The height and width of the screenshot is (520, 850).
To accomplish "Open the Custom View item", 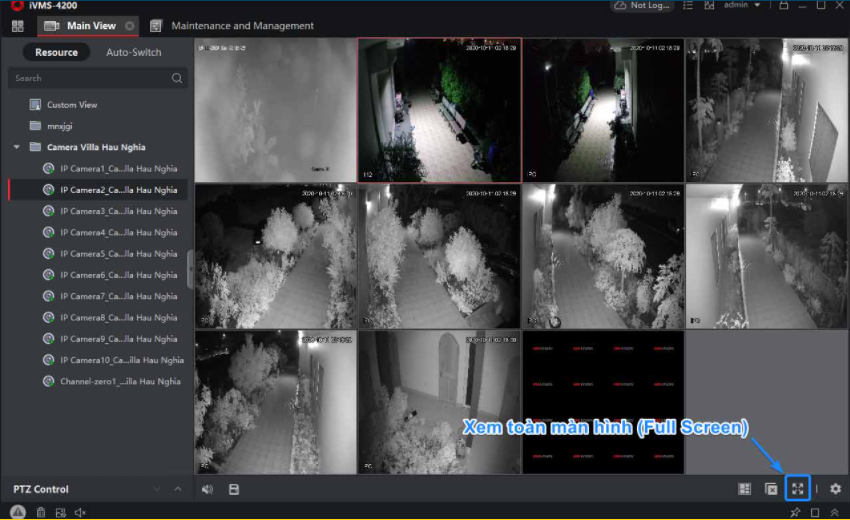I will [x=71, y=105].
